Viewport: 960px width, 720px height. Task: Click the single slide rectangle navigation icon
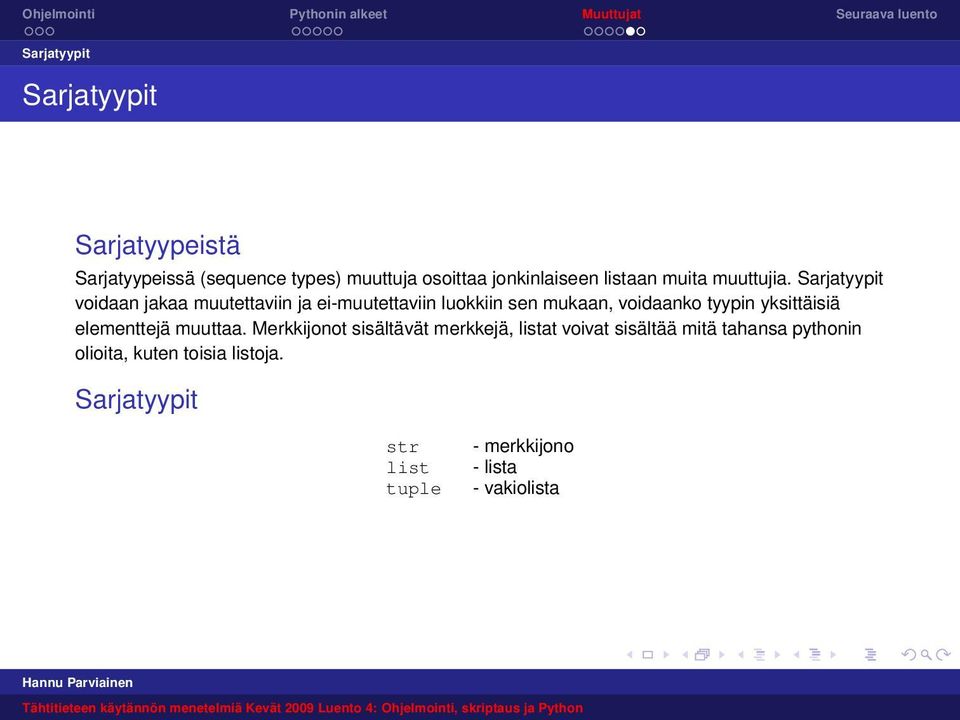coord(648,654)
